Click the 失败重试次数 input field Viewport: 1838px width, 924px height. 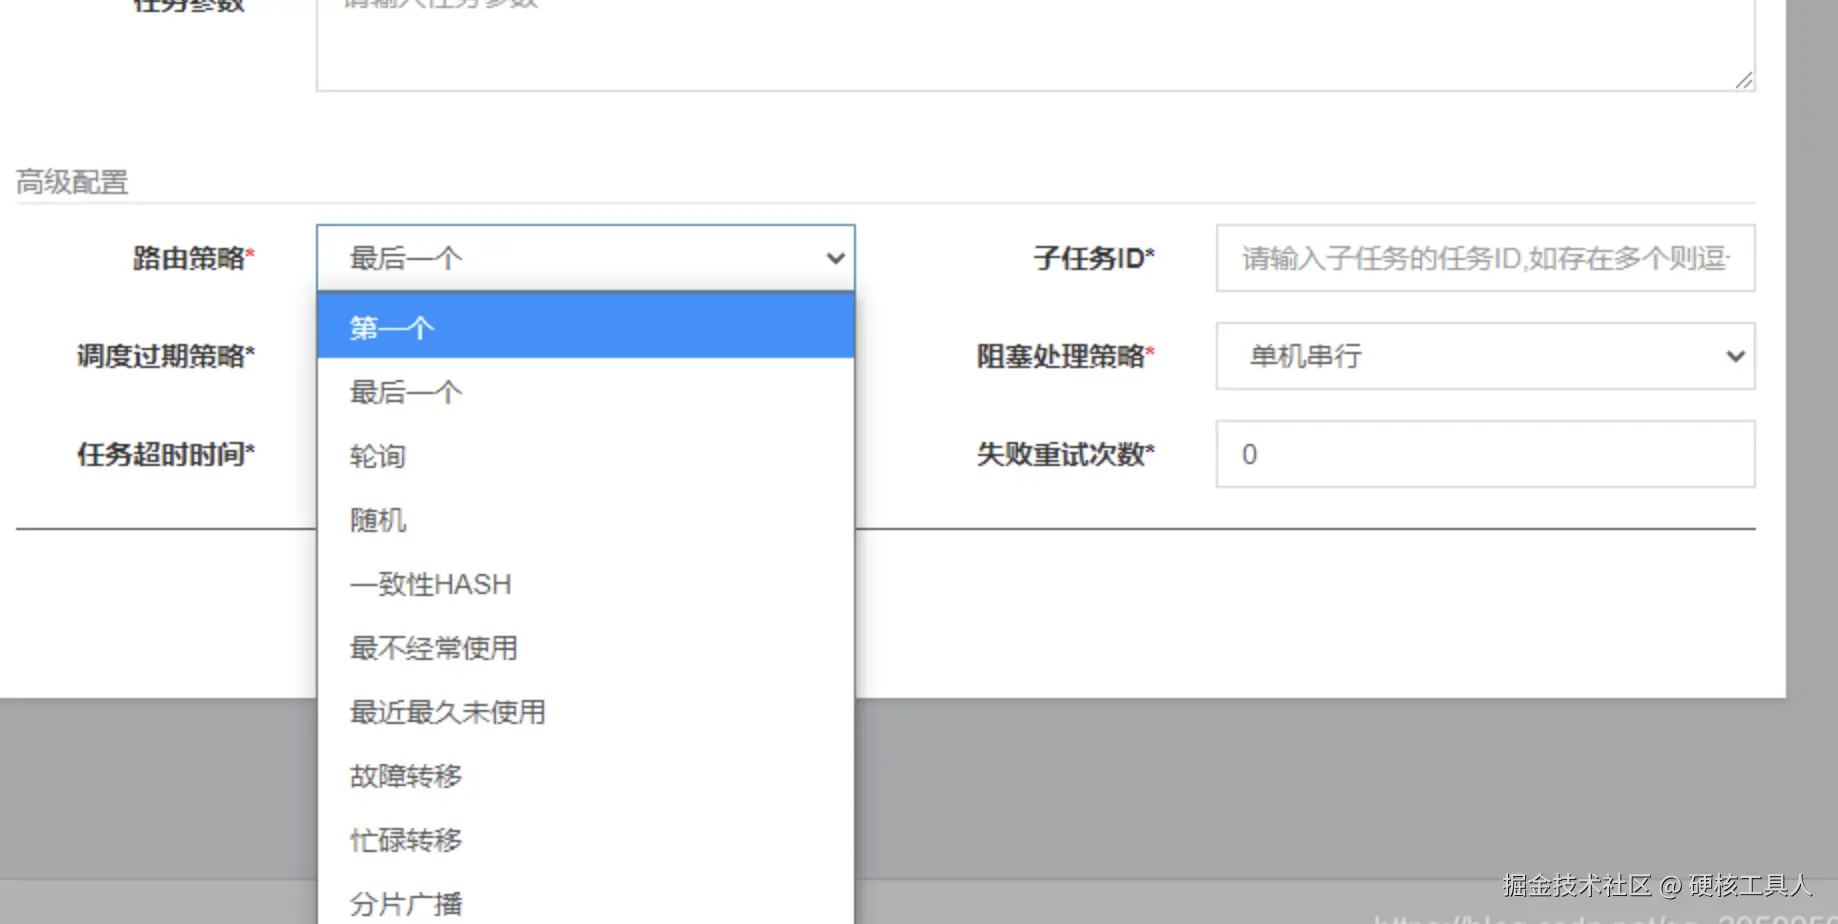pos(1484,454)
